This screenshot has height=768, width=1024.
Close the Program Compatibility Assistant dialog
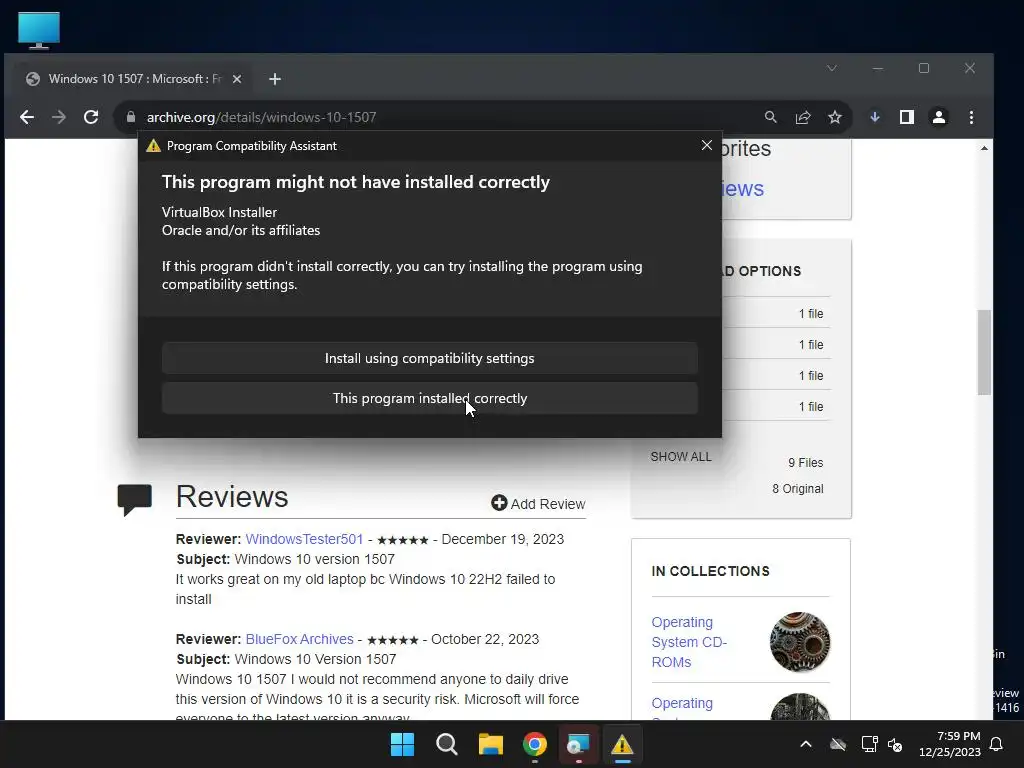(x=707, y=145)
